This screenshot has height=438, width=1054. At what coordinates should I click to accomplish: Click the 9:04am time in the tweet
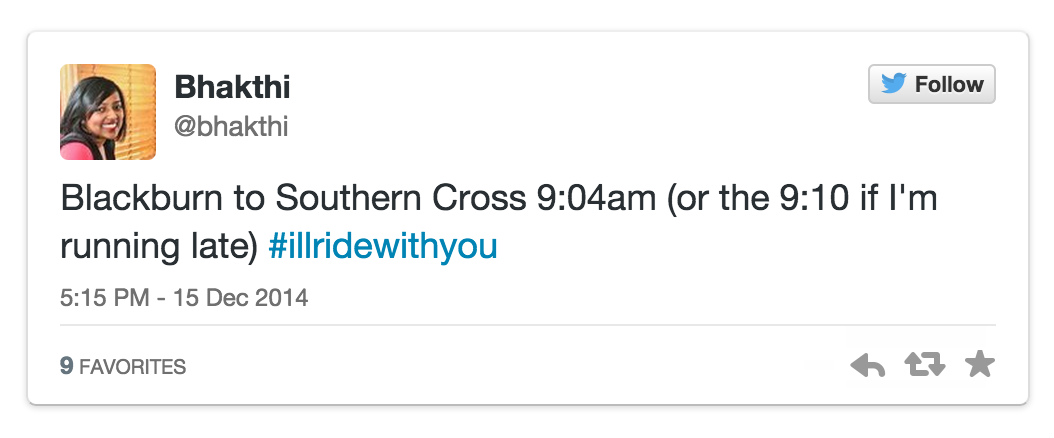click(x=590, y=199)
